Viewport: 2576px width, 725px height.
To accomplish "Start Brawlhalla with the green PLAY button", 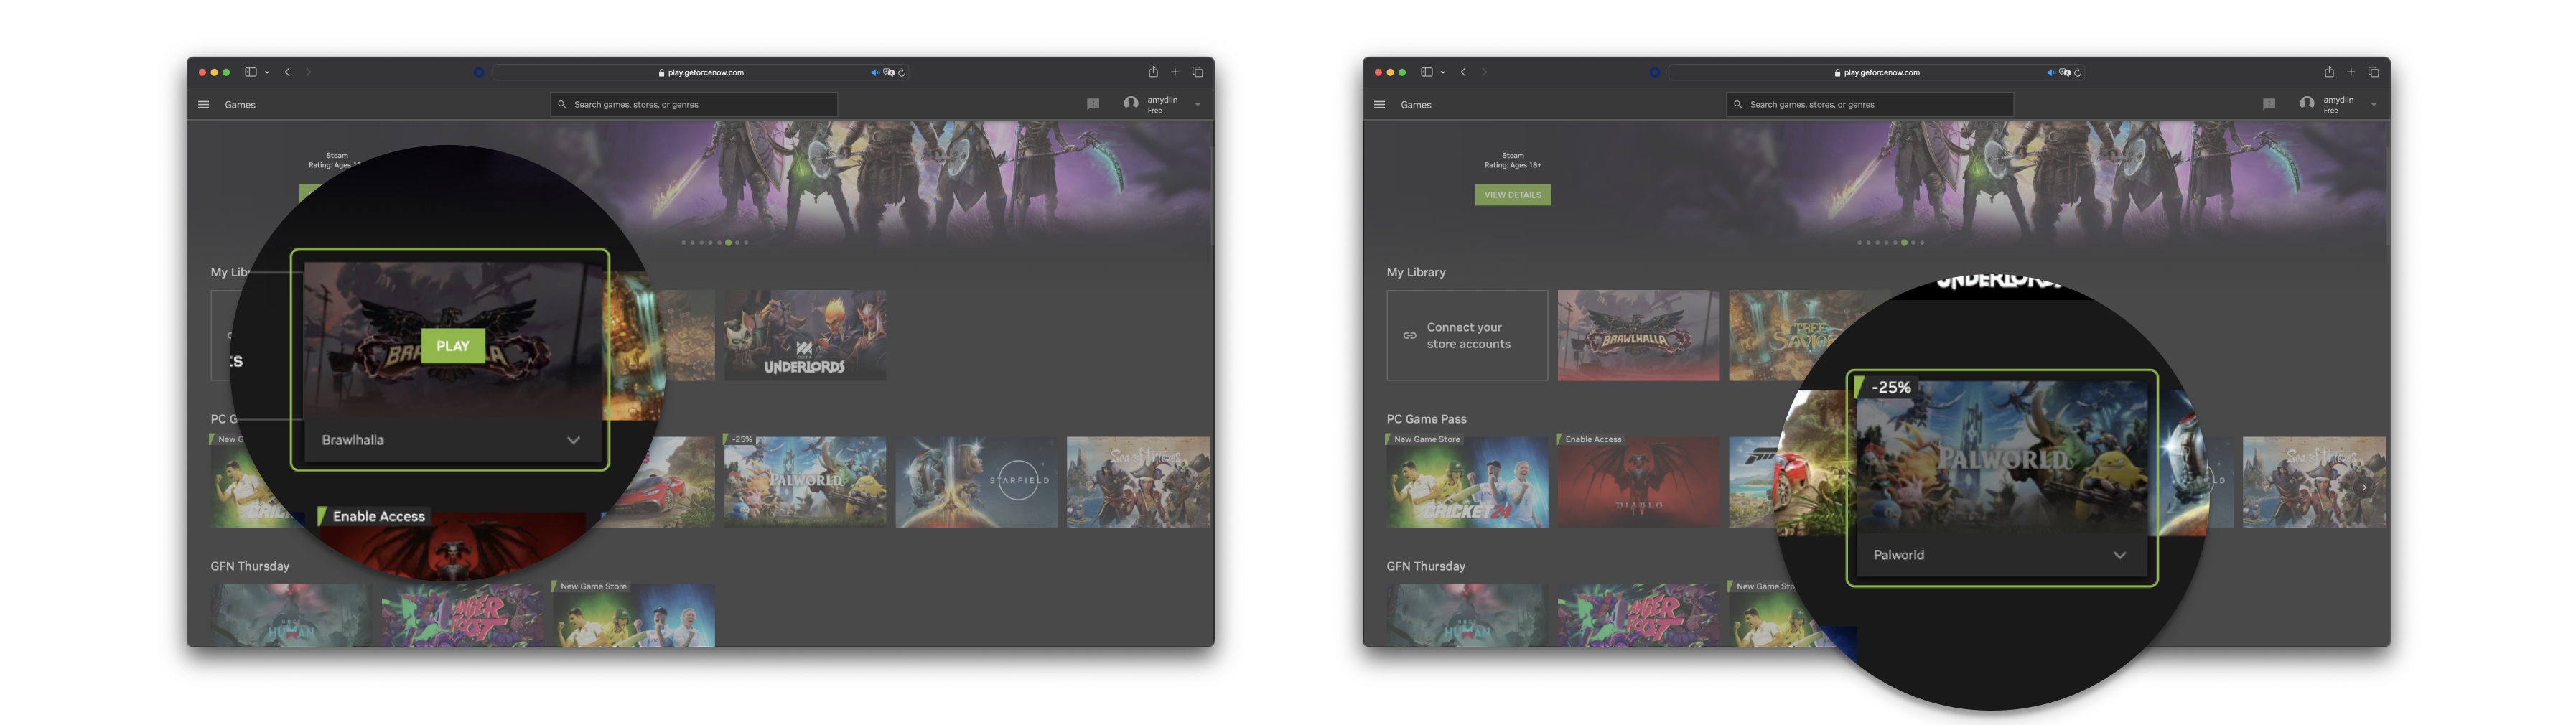I will (452, 345).
